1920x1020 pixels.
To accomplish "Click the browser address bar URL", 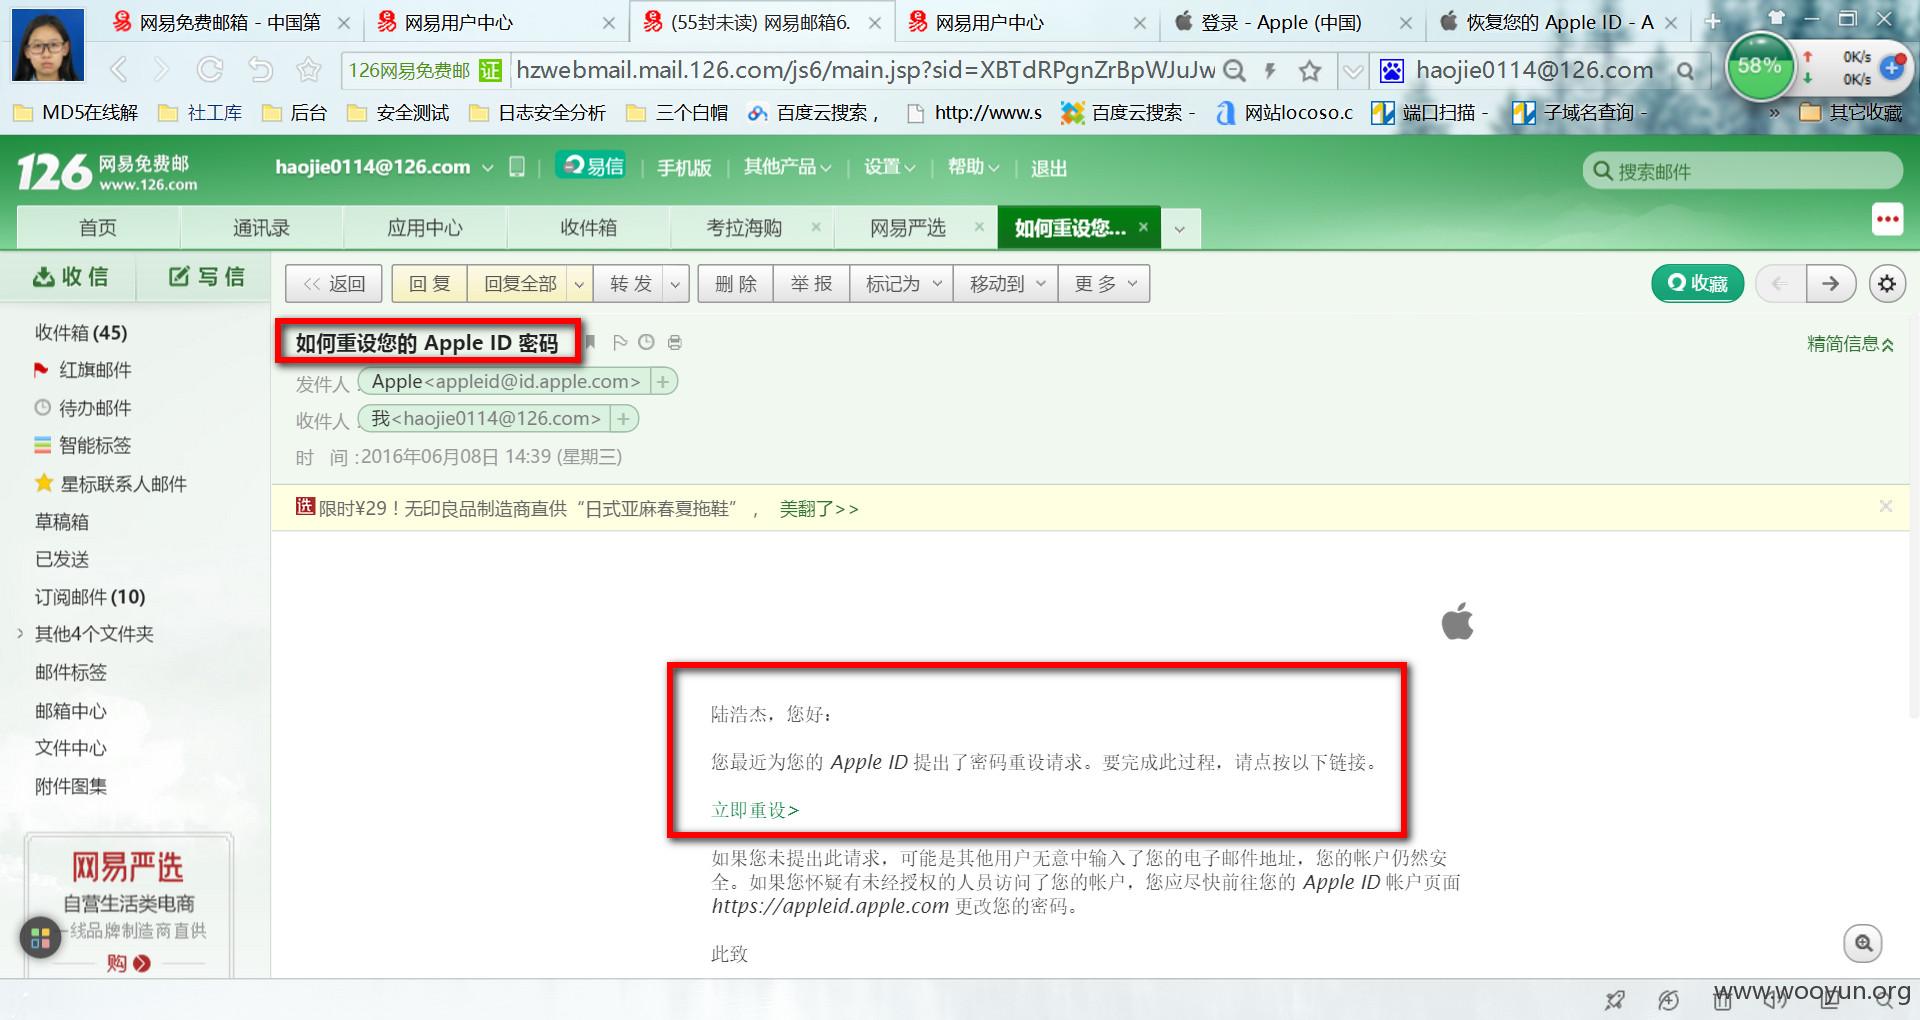I will [x=866, y=70].
